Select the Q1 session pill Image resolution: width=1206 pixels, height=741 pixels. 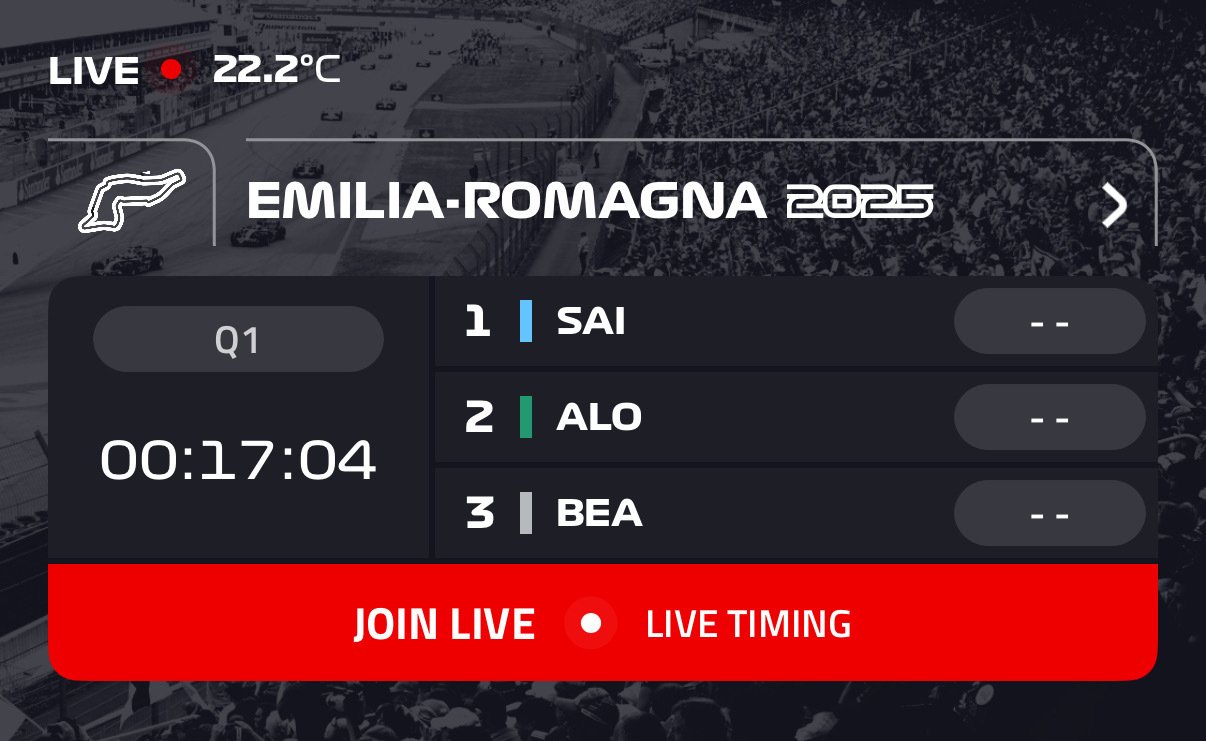(x=238, y=340)
